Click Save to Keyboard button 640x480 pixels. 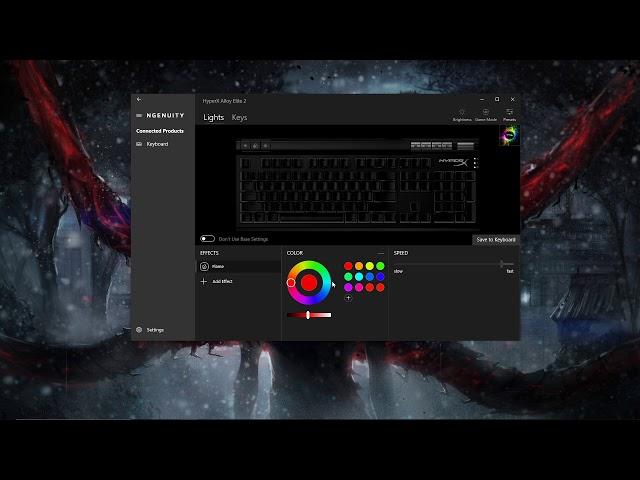point(496,240)
